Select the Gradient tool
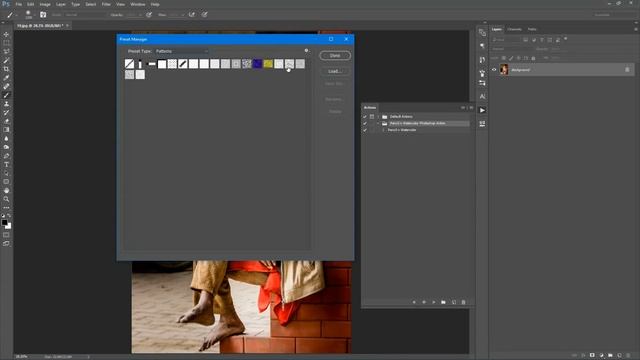This screenshot has height=360, width=640. click(6, 130)
